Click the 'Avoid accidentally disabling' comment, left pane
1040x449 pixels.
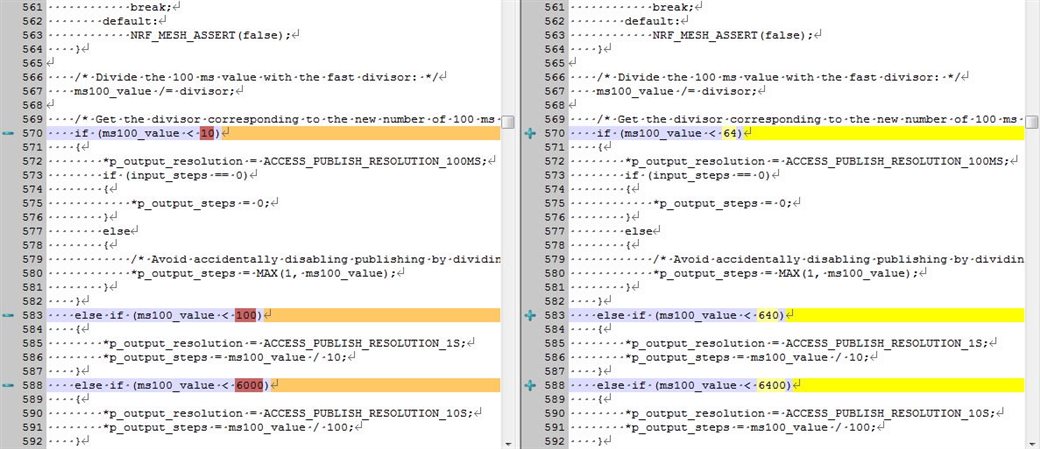click(x=316, y=259)
